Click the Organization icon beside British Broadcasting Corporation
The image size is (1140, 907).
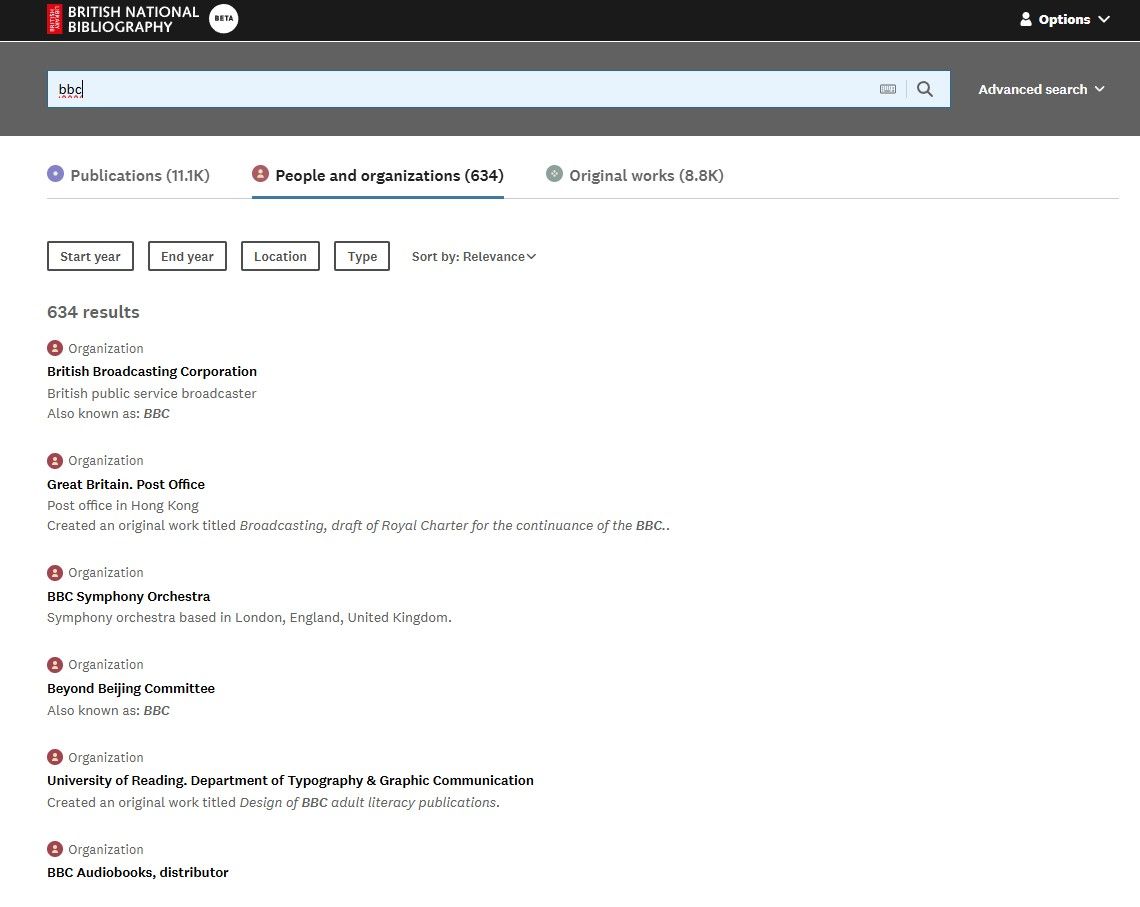(55, 348)
